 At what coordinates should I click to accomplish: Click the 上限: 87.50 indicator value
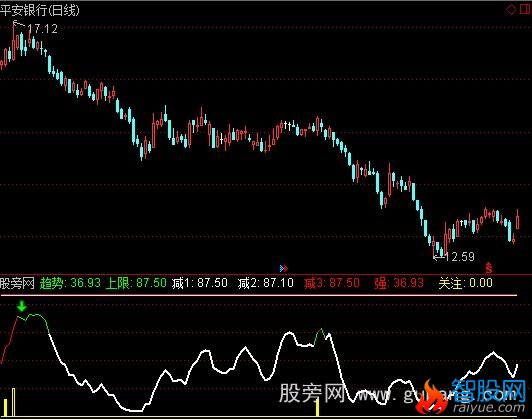coord(136,283)
